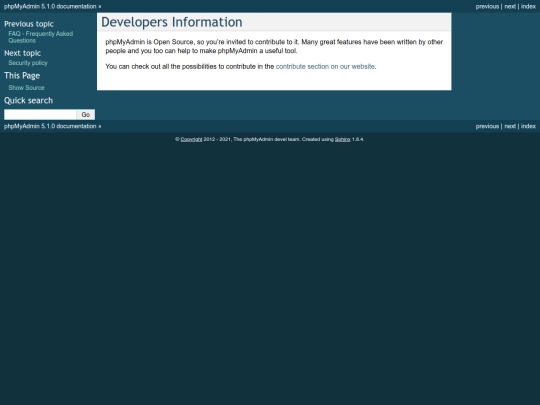Click the paragraph starting 'phpMyAdmin is Open Source'

point(274,46)
